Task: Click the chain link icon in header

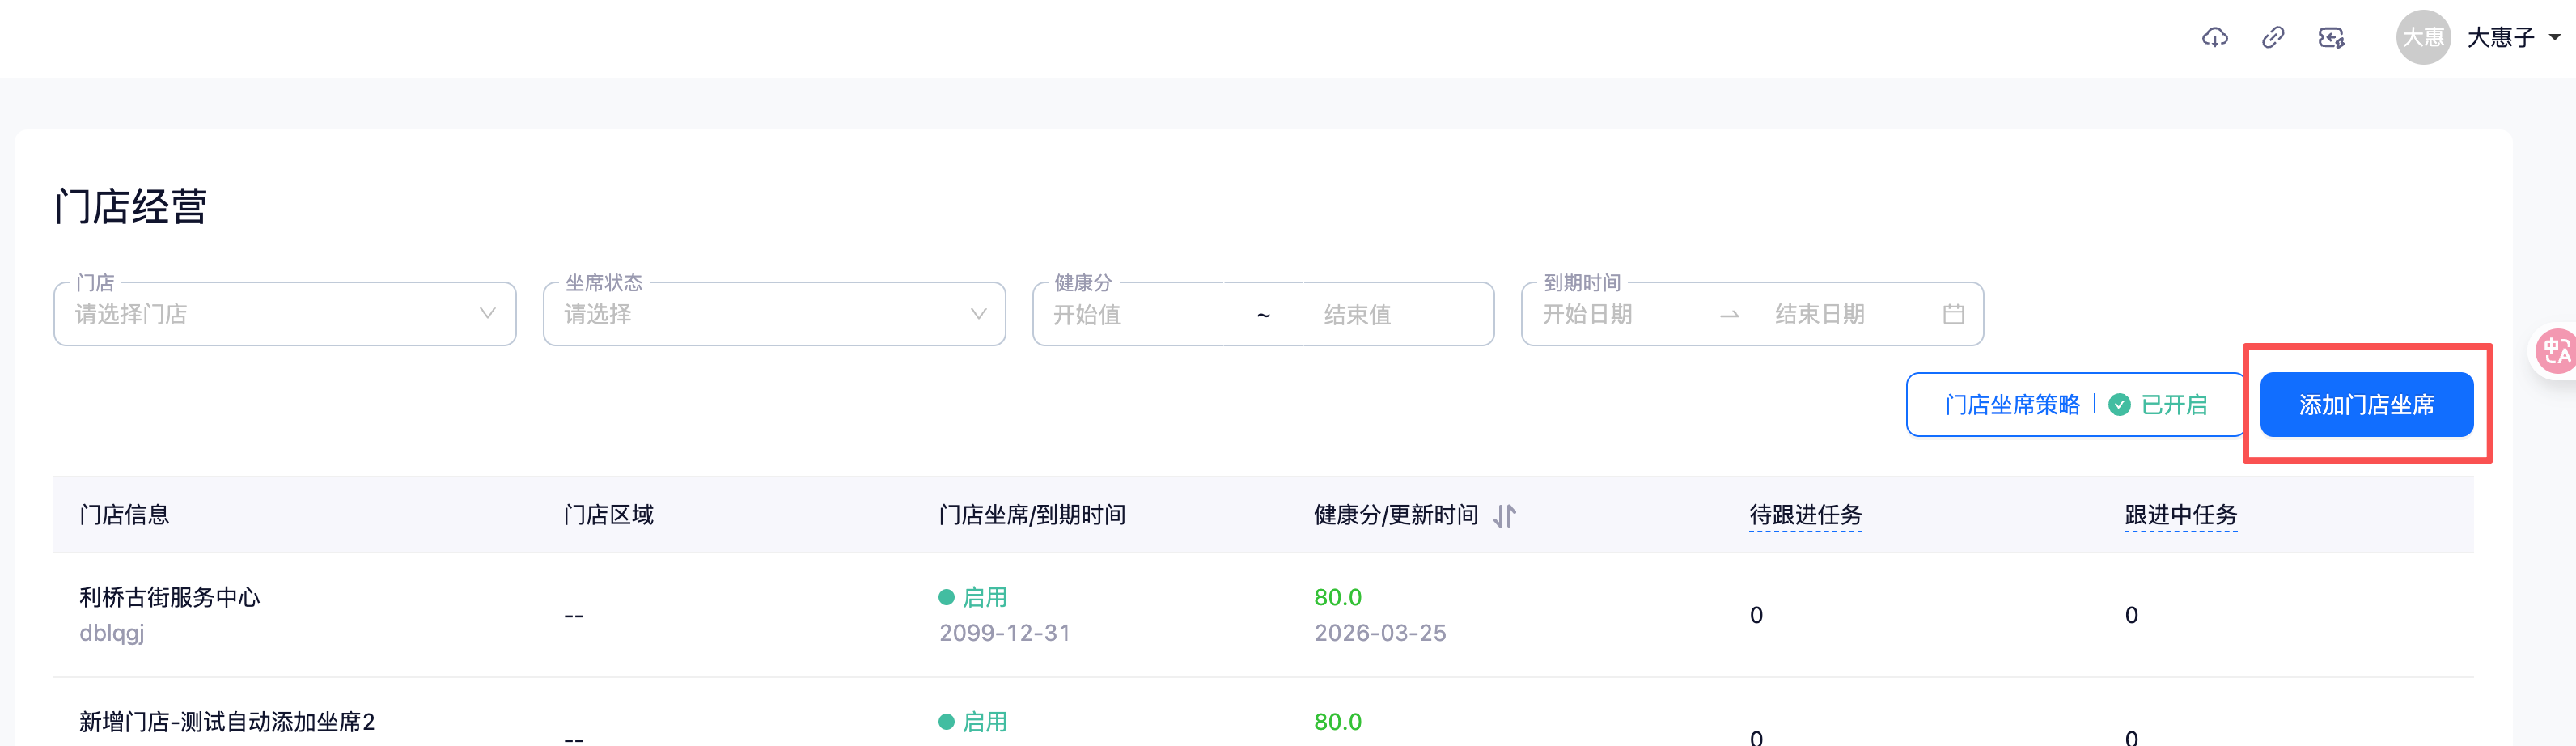Action: pyautogui.click(x=2272, y=38)
